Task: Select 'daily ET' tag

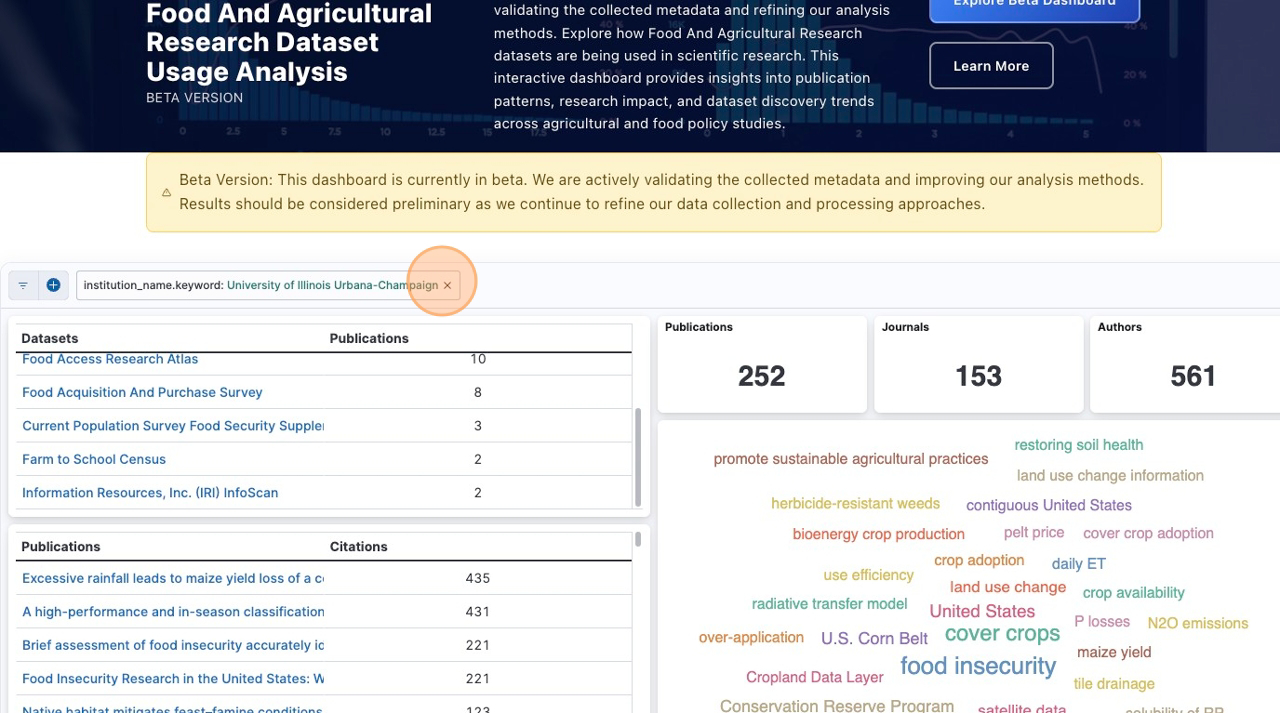Action: pyautogui.click(x=1078, y=564)
